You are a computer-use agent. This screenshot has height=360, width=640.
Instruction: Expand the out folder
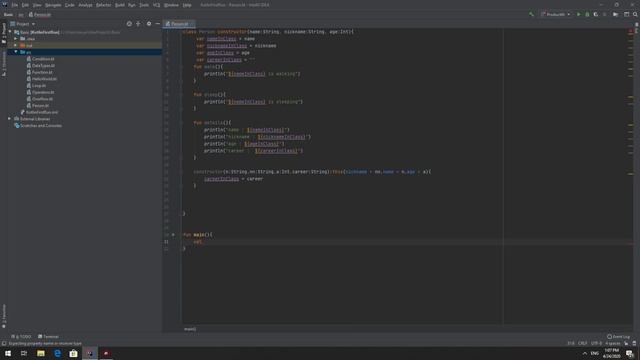tap(16, 45)
